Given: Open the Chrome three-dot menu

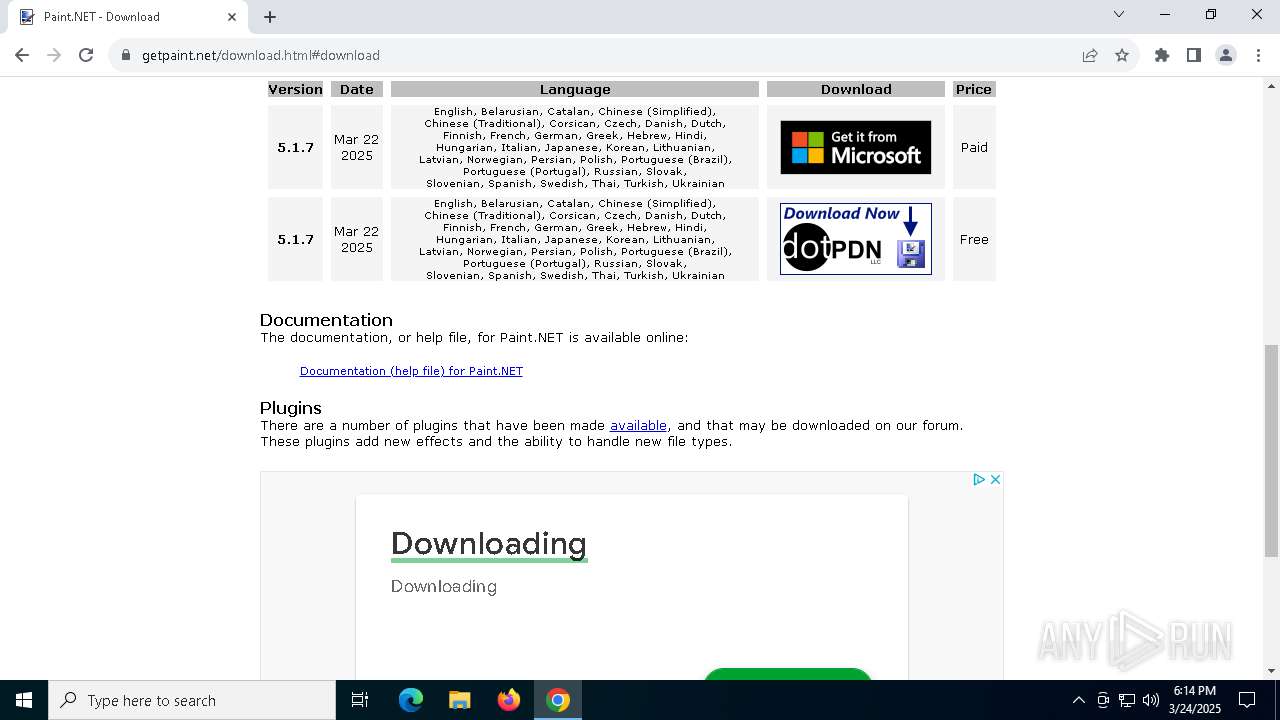Looking at the screenshot, I should point(1258,55).
